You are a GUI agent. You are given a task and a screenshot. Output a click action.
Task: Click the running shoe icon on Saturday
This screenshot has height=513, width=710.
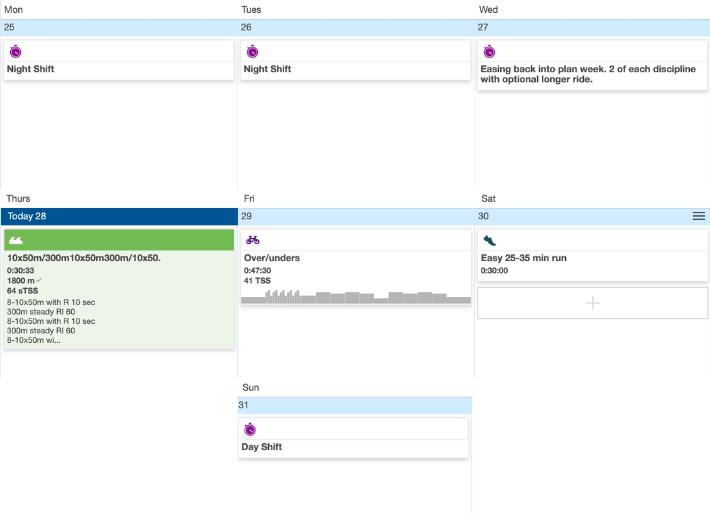[490, 240]
